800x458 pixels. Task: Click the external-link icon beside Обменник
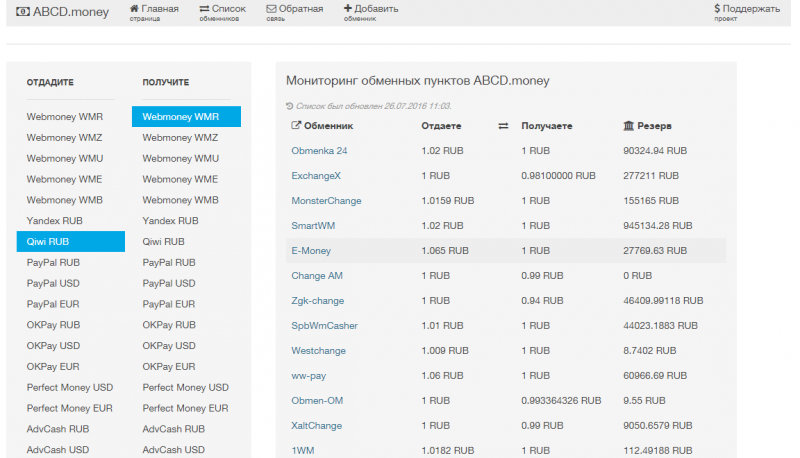click(x=296, y=125)
